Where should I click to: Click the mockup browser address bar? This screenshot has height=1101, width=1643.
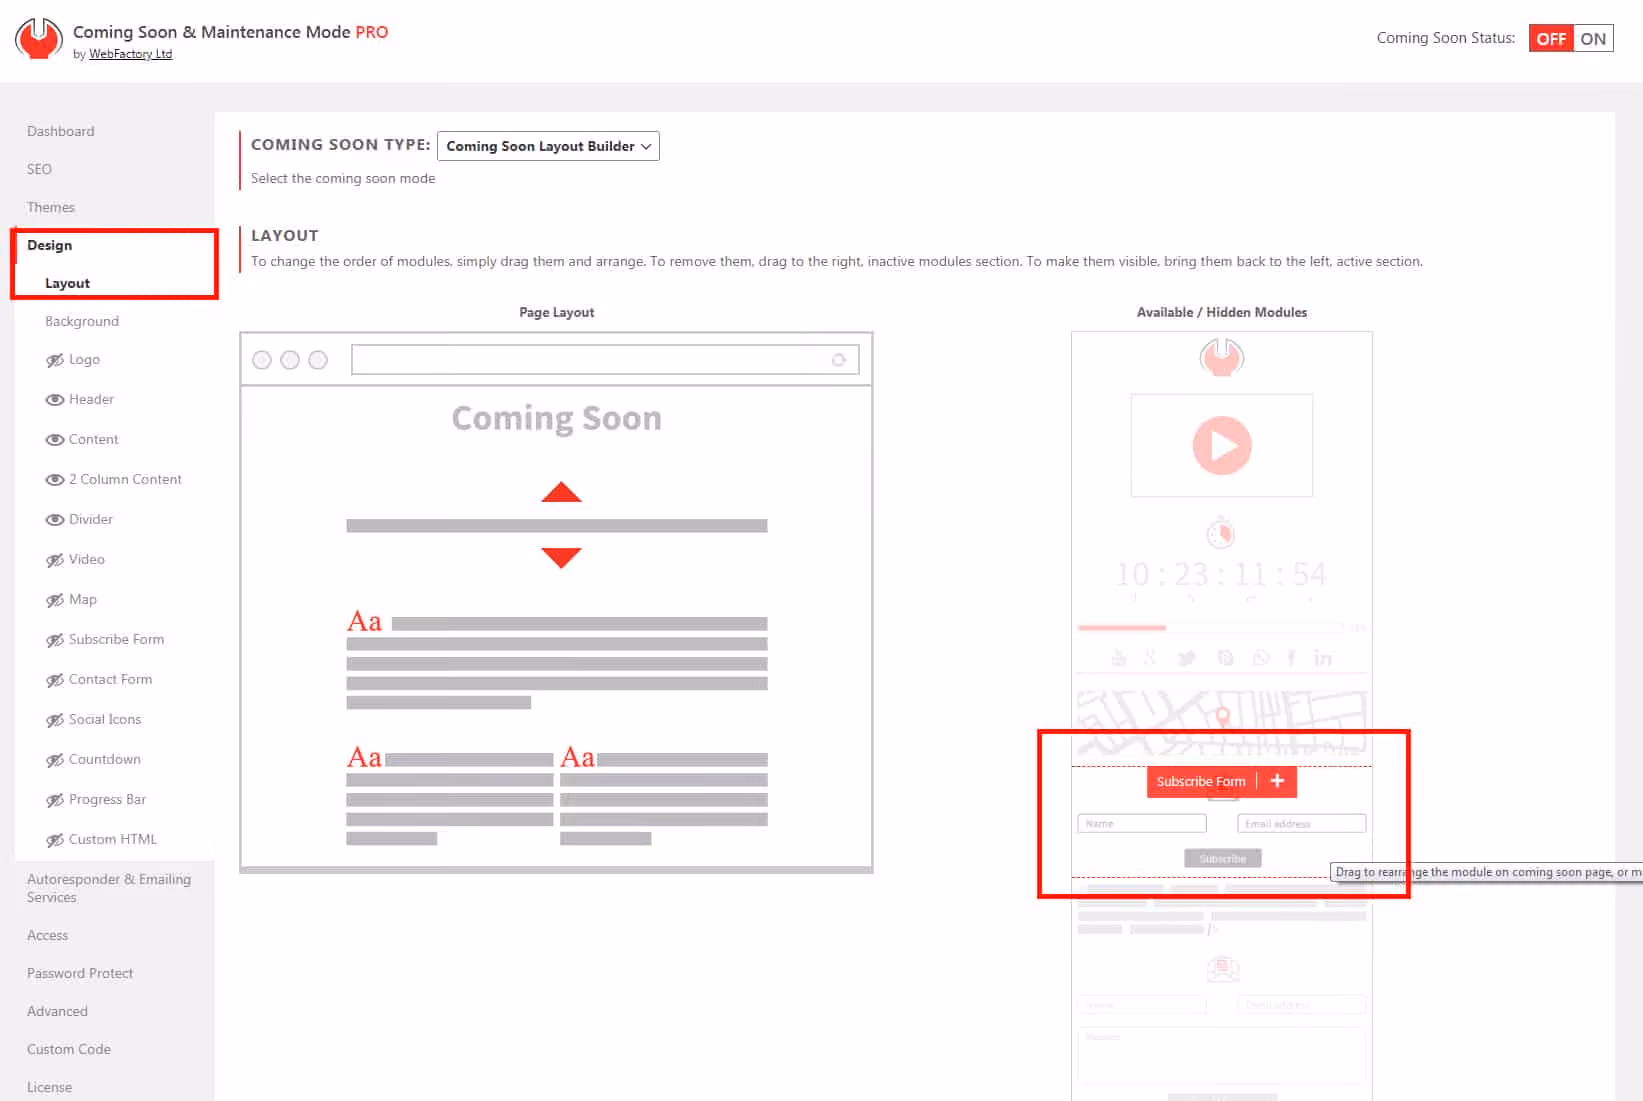pyautogui.click(x=605, y=360)
